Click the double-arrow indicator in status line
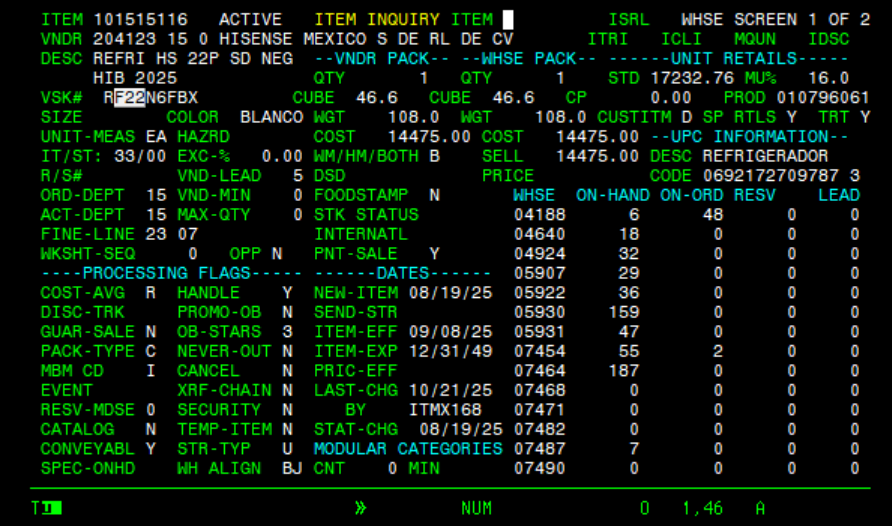892x526 pixels. [361, 508]
